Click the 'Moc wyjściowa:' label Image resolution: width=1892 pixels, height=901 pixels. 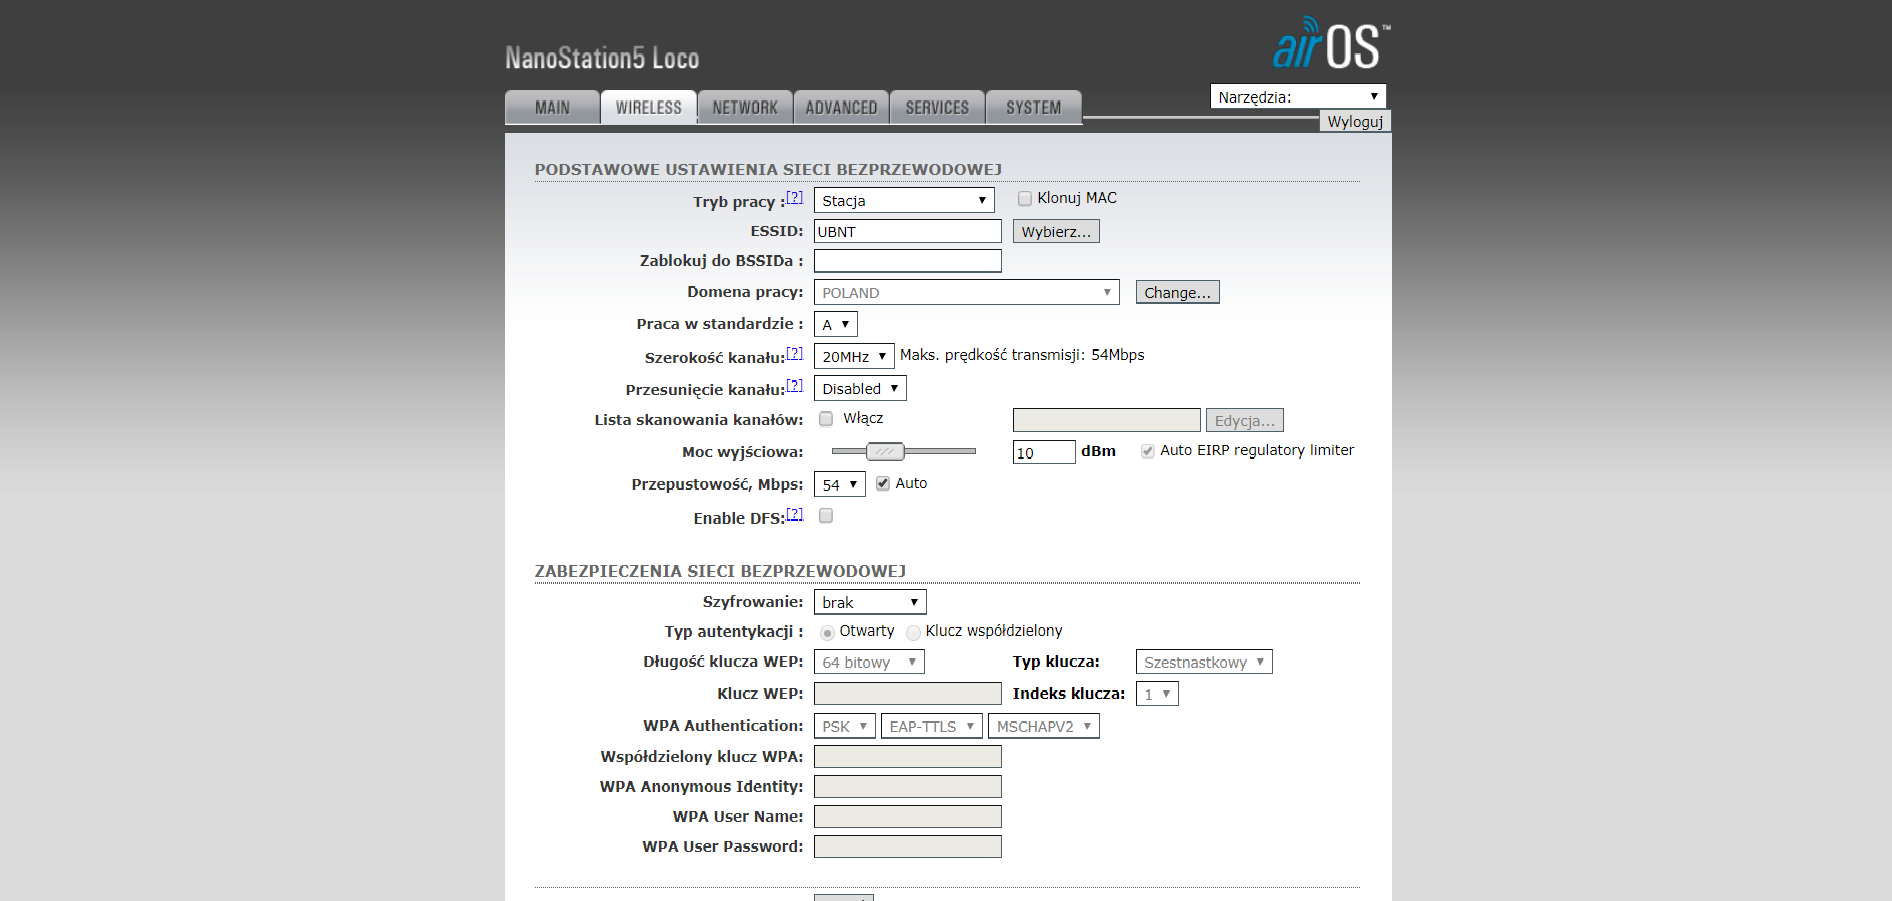pos(743,452)
